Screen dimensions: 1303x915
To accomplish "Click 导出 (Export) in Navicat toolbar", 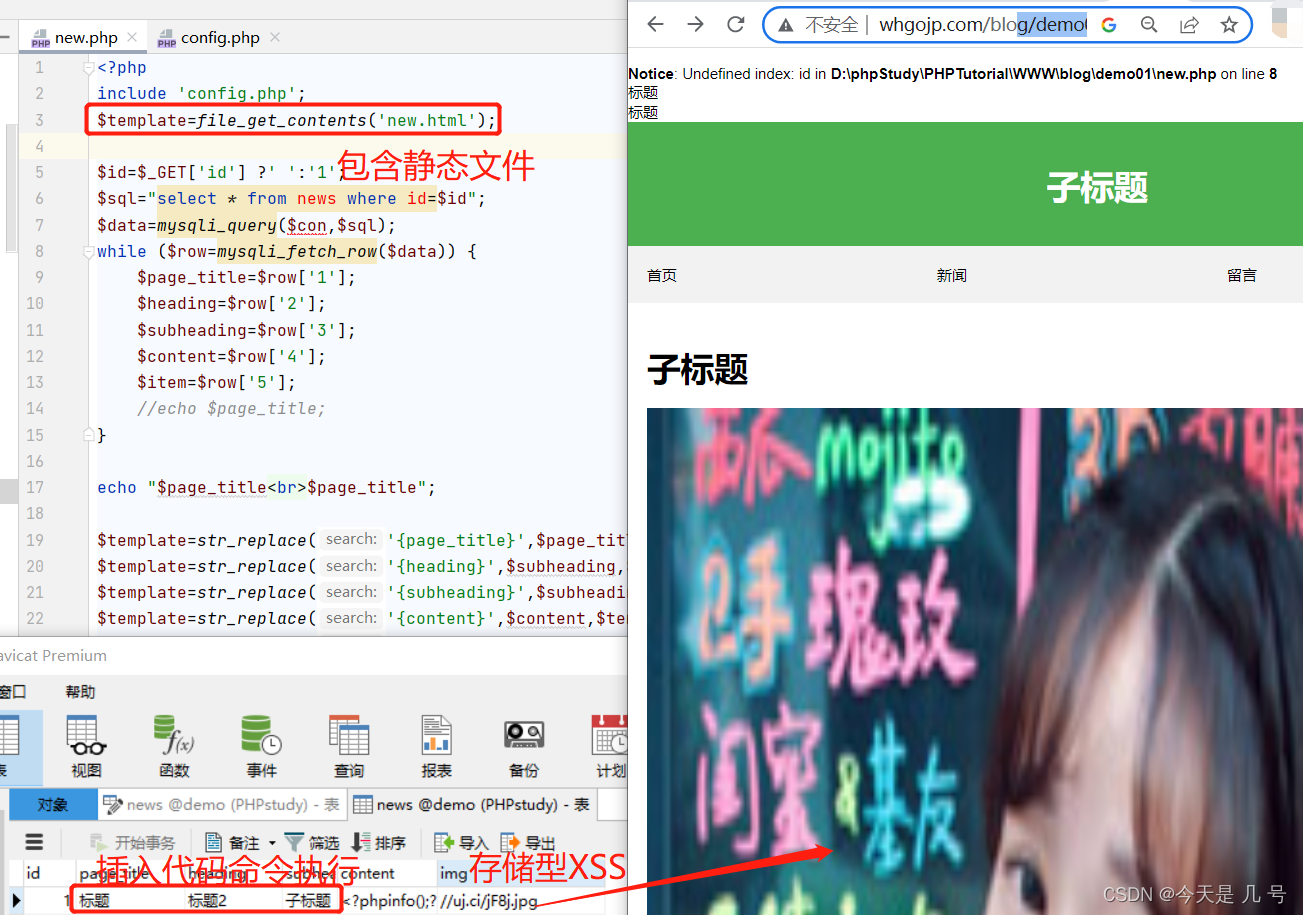I will 528,843.
